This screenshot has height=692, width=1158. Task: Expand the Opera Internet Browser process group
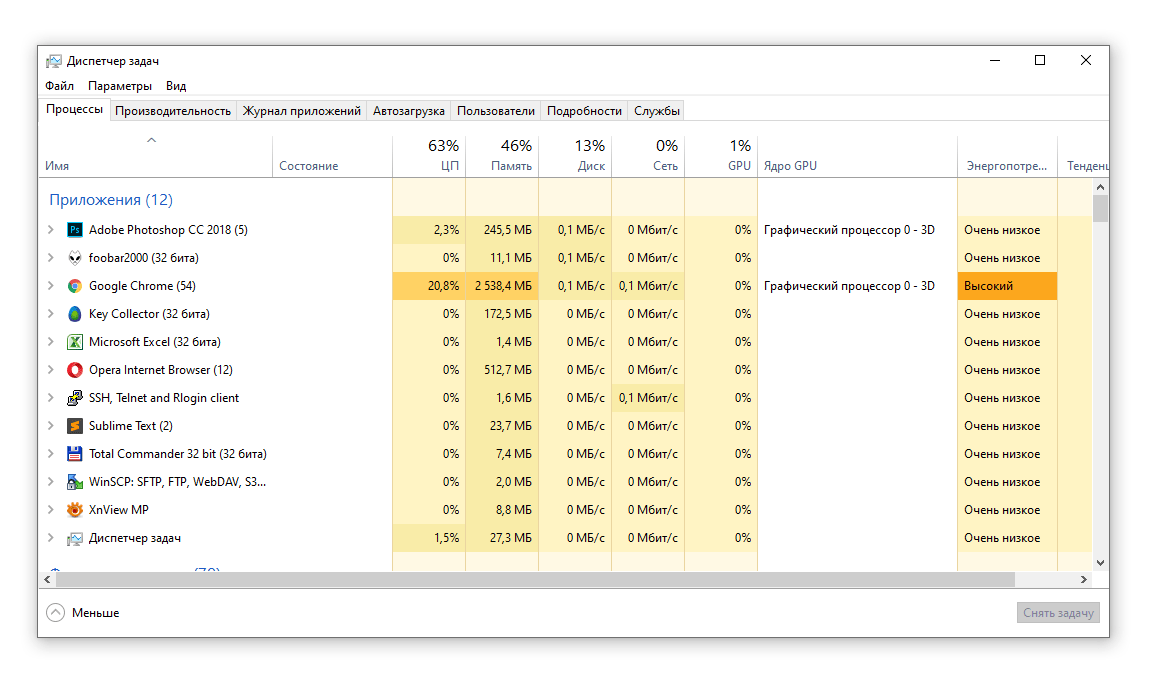50,370
